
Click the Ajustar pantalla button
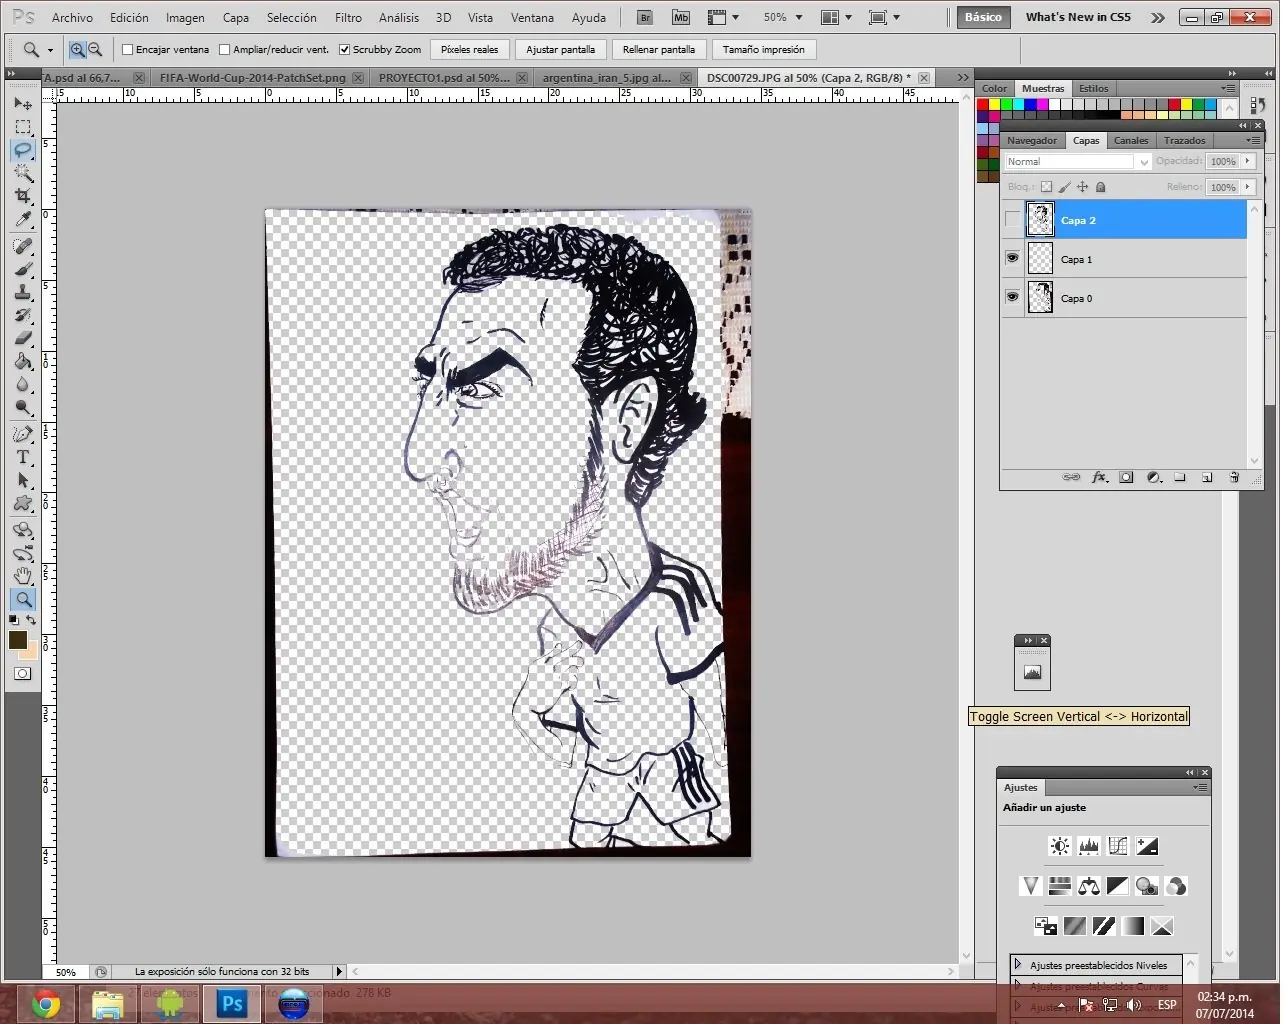(x=561, y=50)
